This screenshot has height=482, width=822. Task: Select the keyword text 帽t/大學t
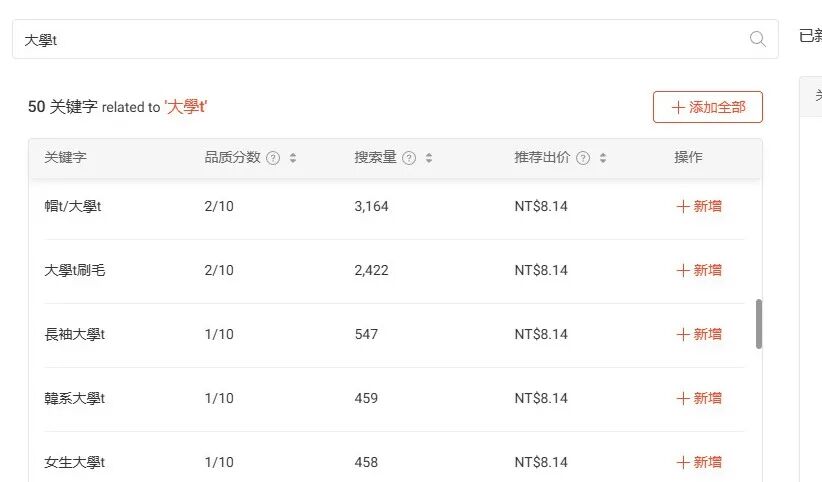coord(72,206)
